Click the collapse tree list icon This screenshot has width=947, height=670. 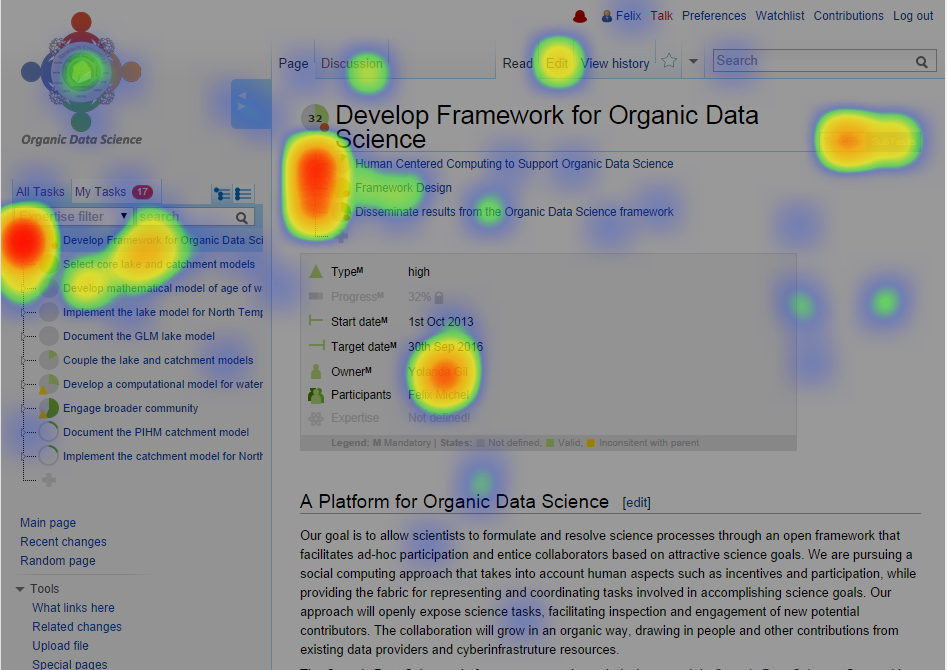coord(243,194)
